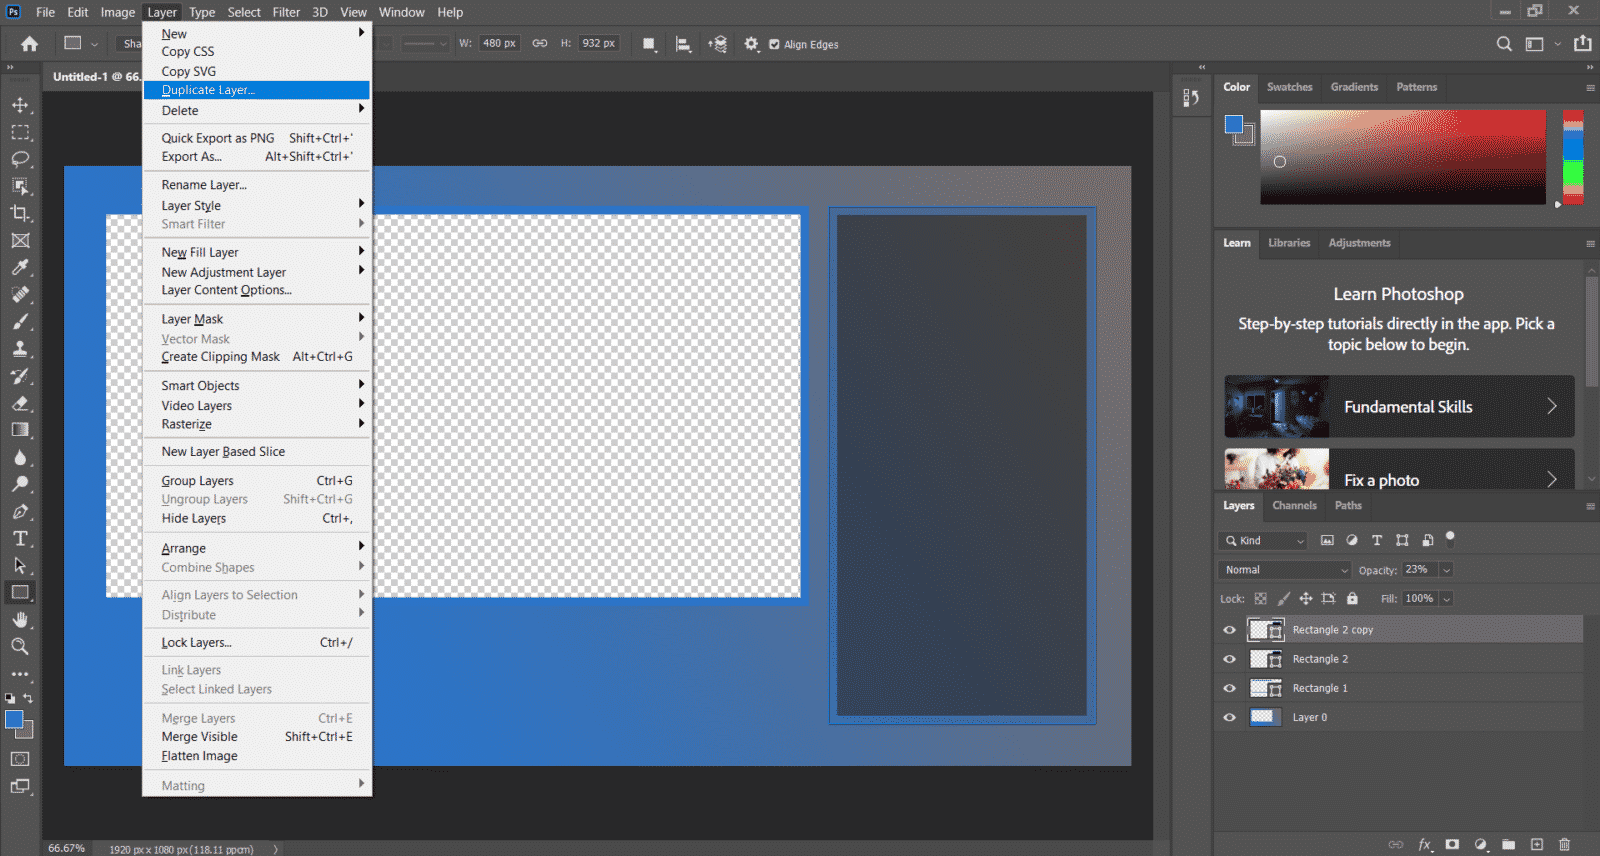
Task: Choose Group Layers menu entry
Action: click(257, 481)
